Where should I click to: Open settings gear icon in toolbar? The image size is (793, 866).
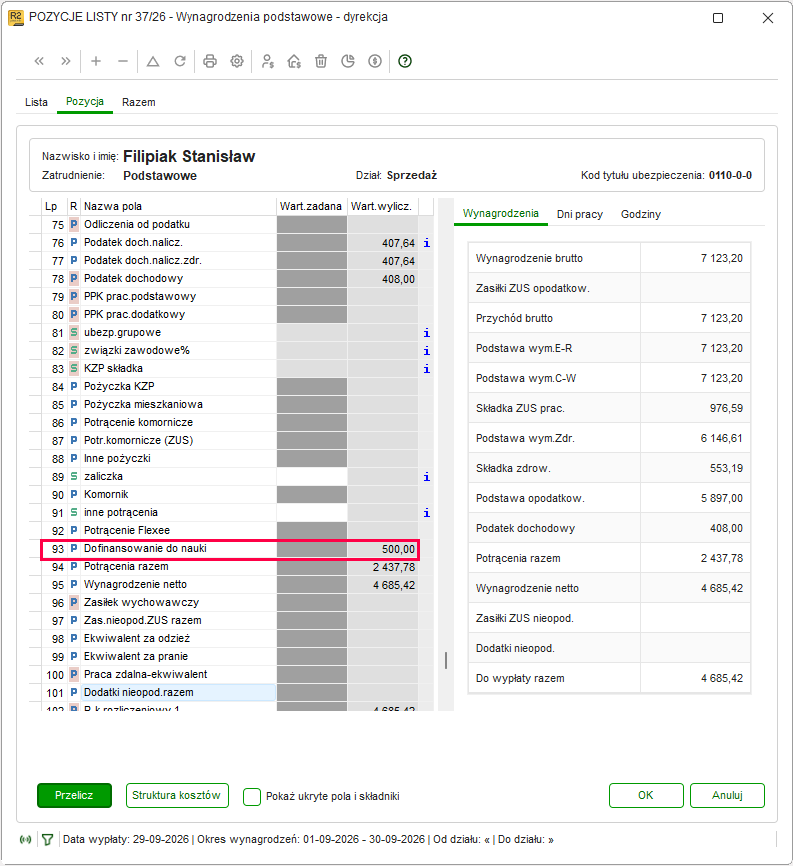(237, 61)
